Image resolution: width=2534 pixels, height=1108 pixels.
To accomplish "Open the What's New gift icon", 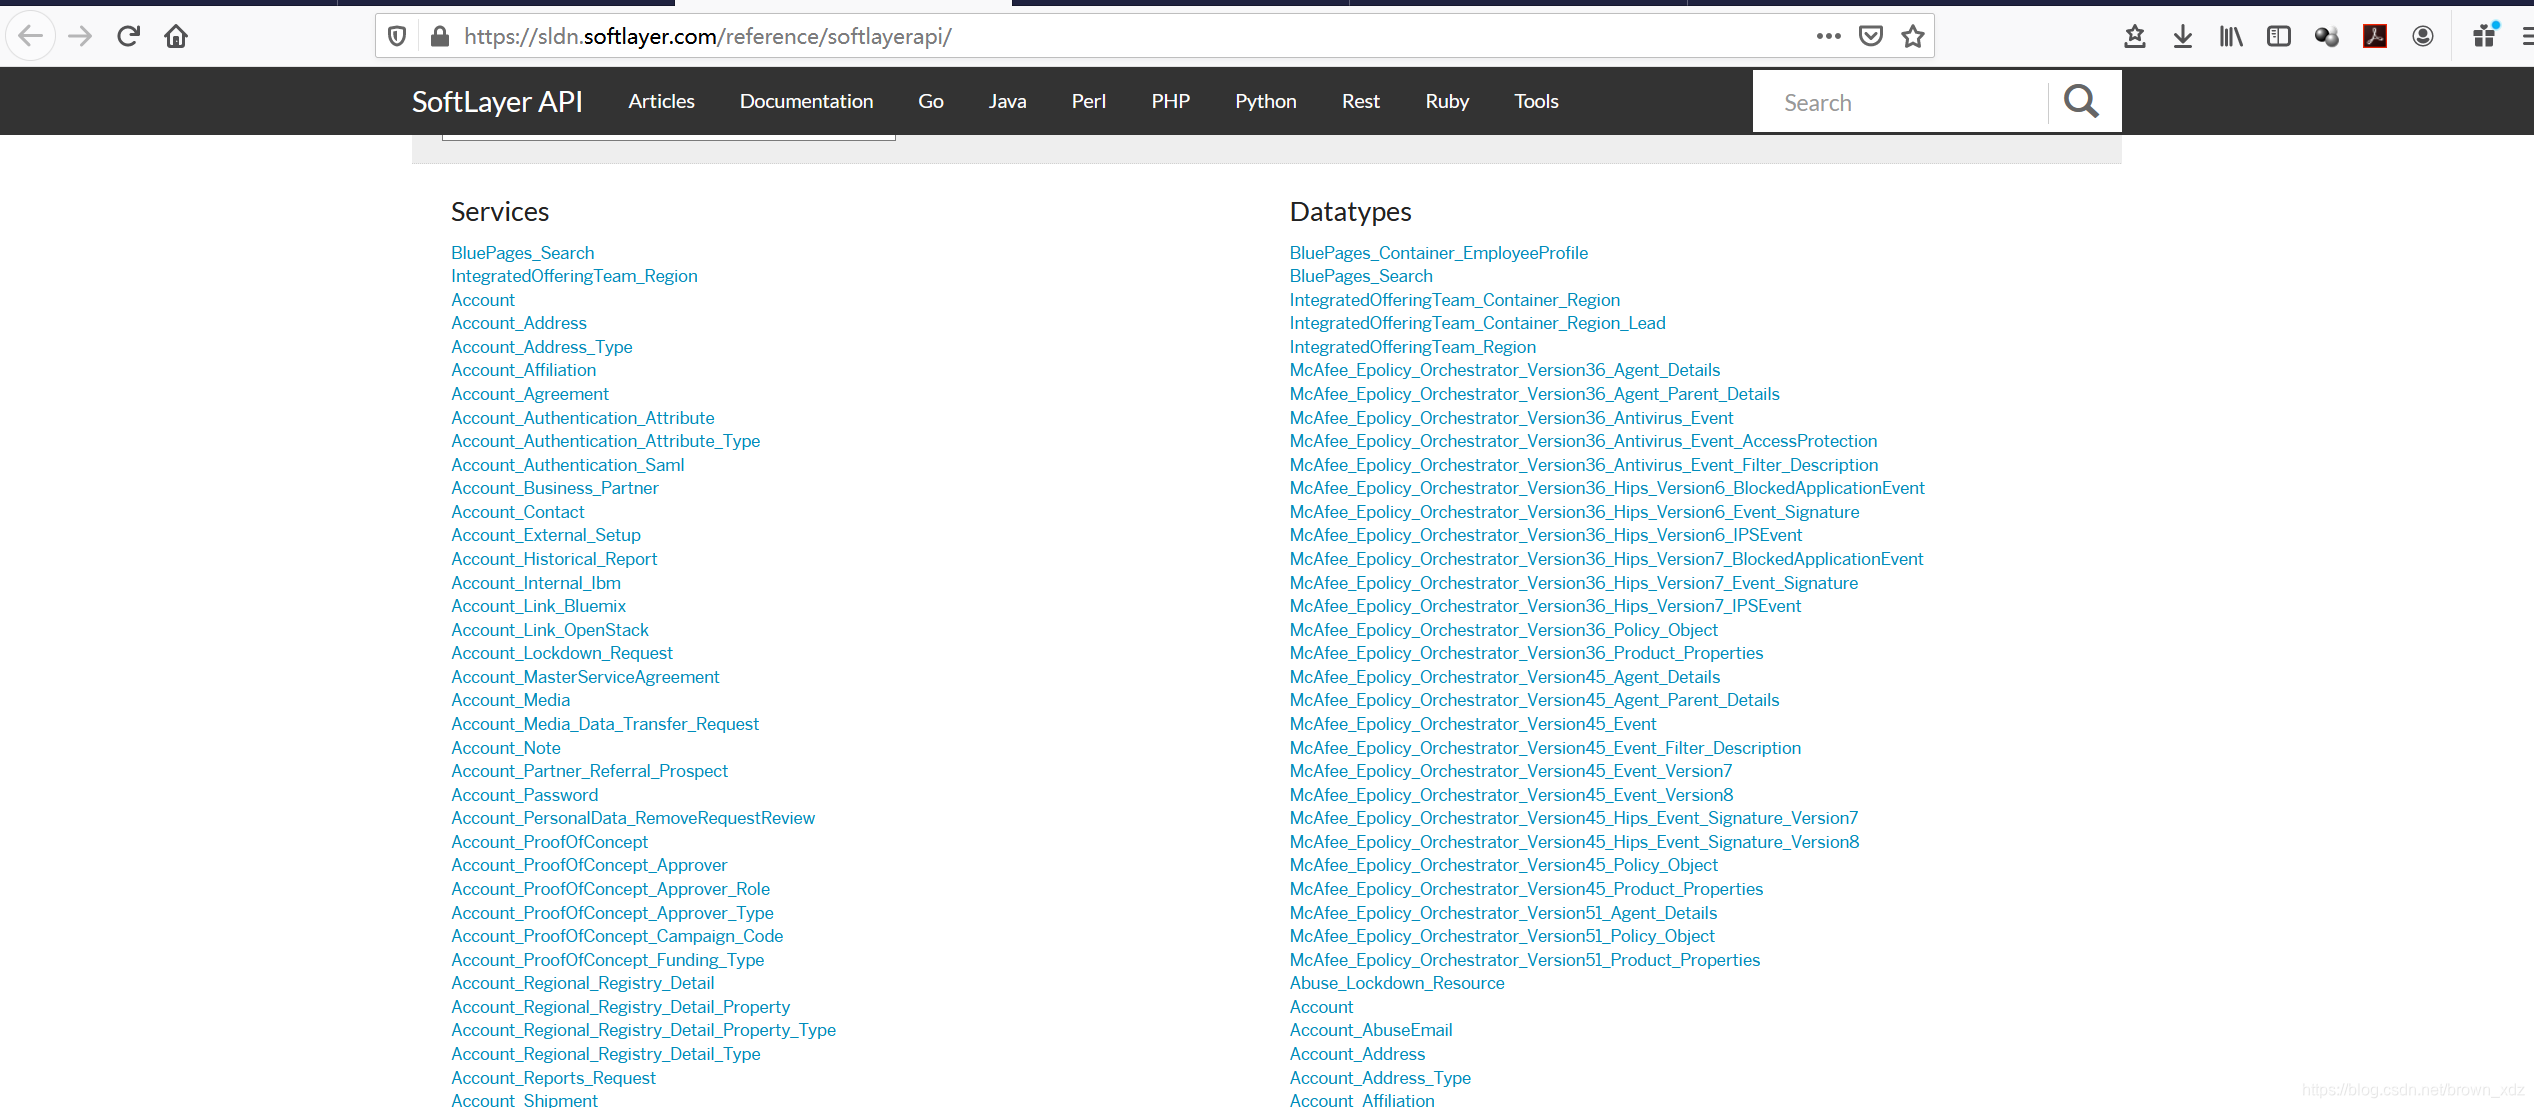I will click(2485, 37).
